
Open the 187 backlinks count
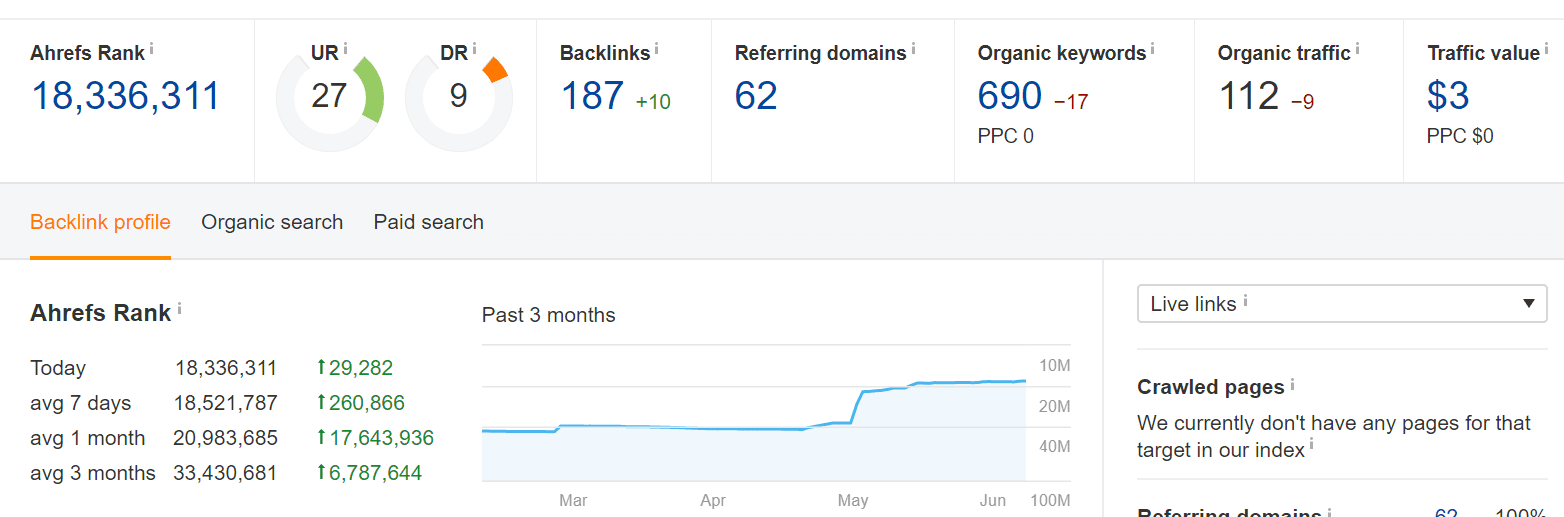click(592, 96)
